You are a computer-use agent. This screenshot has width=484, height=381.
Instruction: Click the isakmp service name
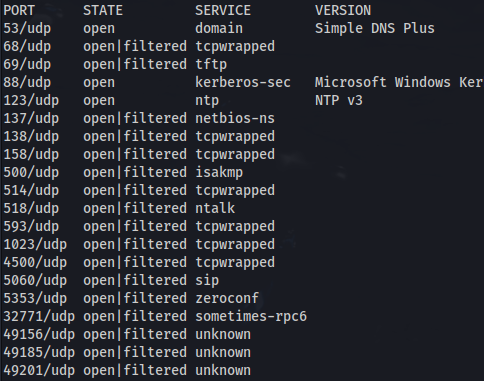tap(219, 172)
